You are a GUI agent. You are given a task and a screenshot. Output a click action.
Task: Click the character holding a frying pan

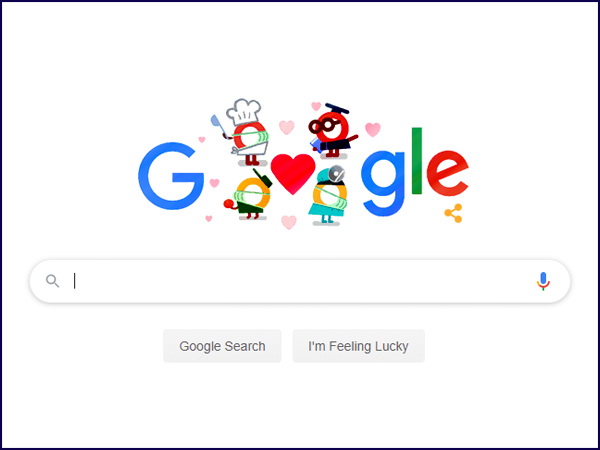(x=248, y=194)
